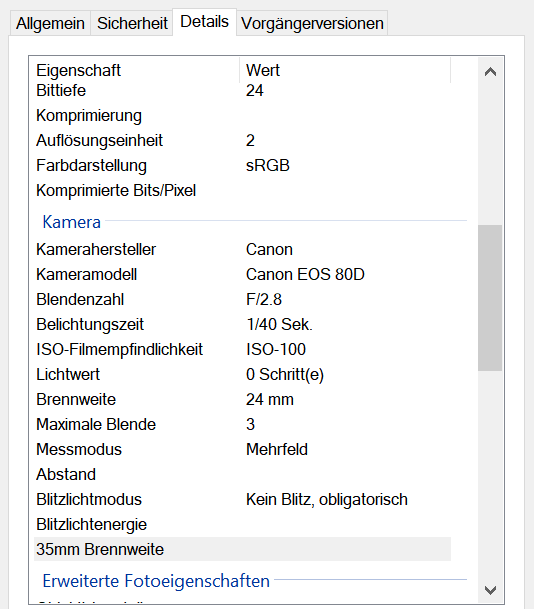Select the ISO-Filmempfindlichkeit row
Viewport: 534px width, 609px height.
click(242, 349)
